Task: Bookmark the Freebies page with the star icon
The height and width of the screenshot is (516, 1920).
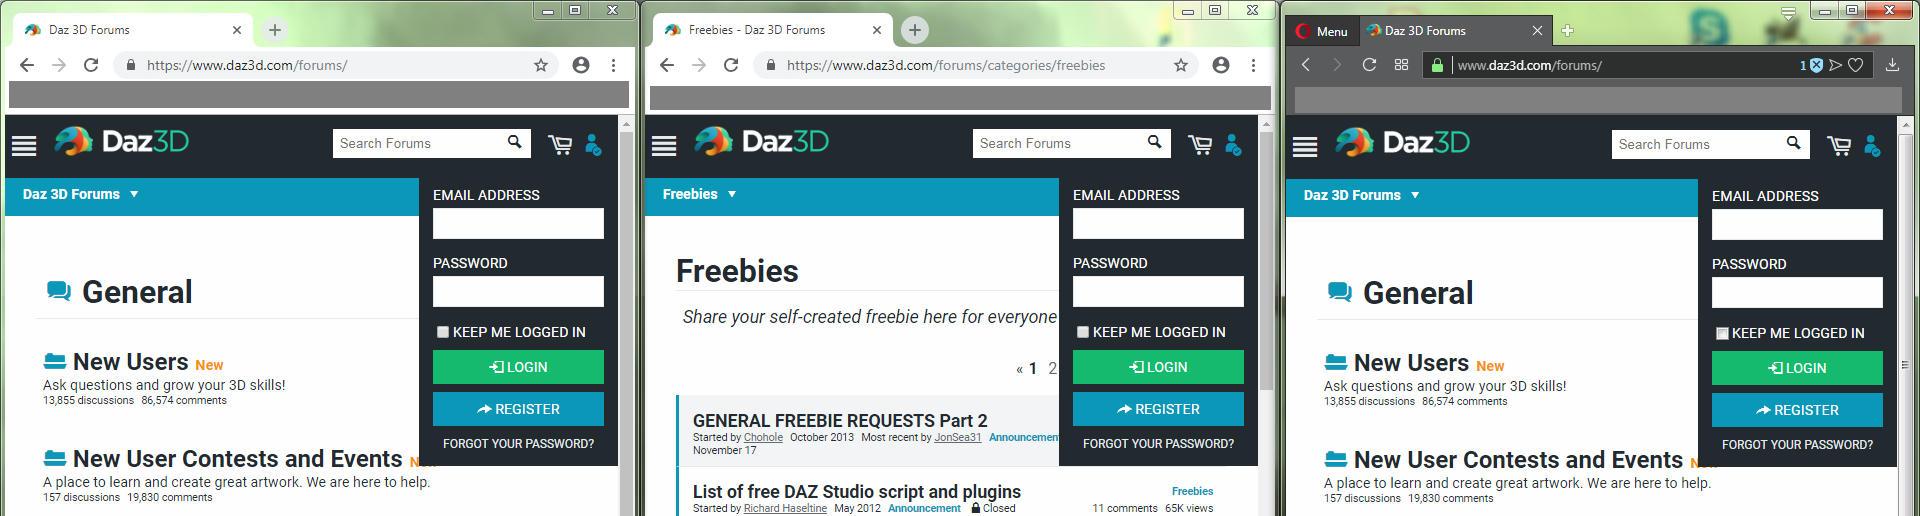Action: (1181, 65)
